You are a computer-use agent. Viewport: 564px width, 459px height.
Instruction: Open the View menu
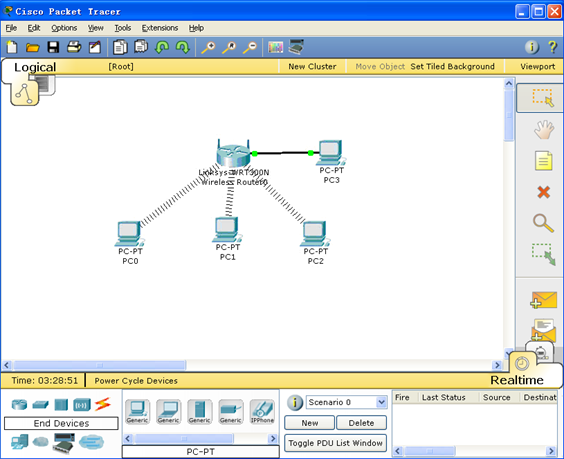click(x=96, y=28)
